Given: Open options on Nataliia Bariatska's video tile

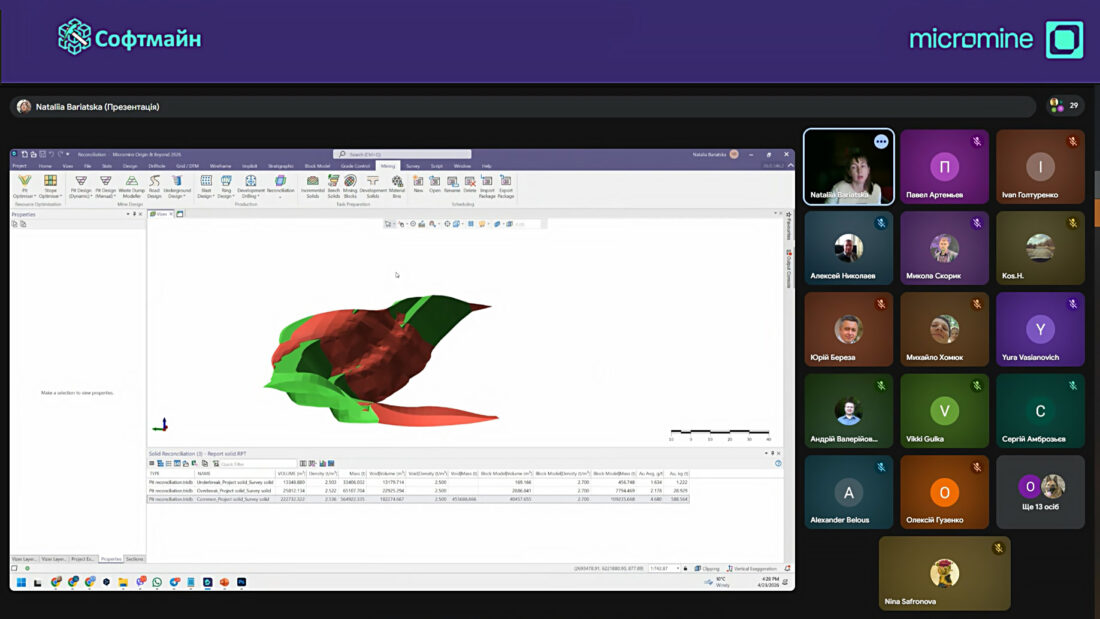Looking at the screenshot, I should tap(881, 142).
